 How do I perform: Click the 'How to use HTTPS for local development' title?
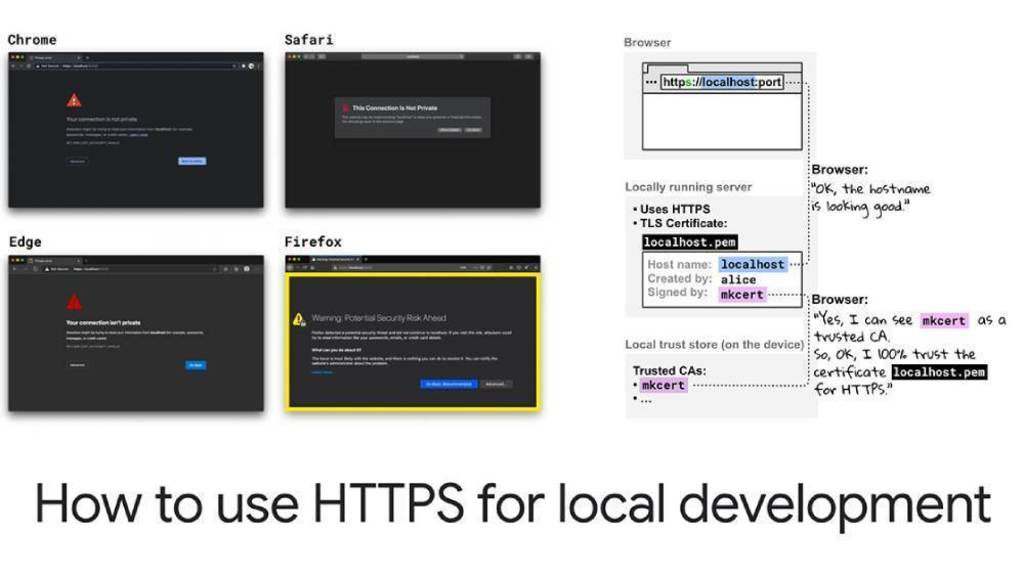pyautogui.click(x=513, y=504)
